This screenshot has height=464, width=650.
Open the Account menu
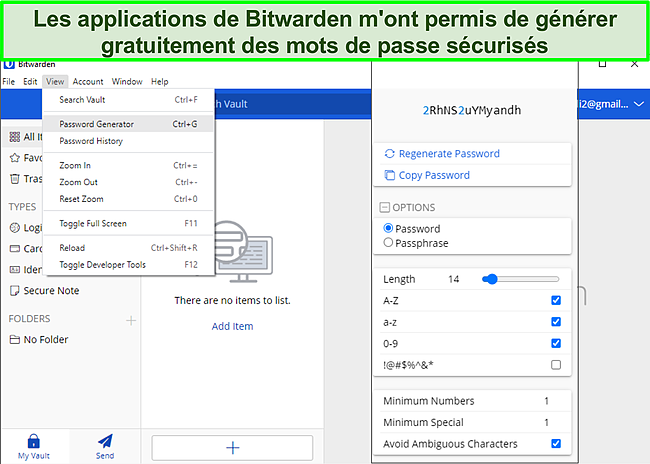pyautogui.click(x=87, y=81)
